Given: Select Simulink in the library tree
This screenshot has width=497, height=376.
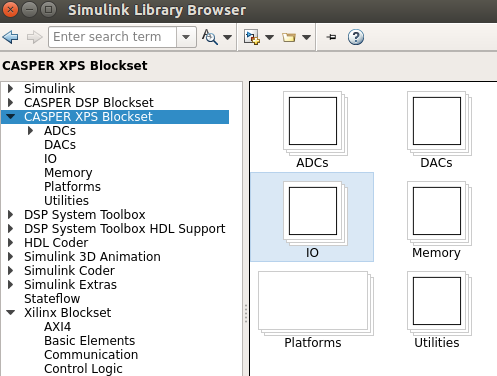Looking at the screenshot, I should [x=50, y=89].
